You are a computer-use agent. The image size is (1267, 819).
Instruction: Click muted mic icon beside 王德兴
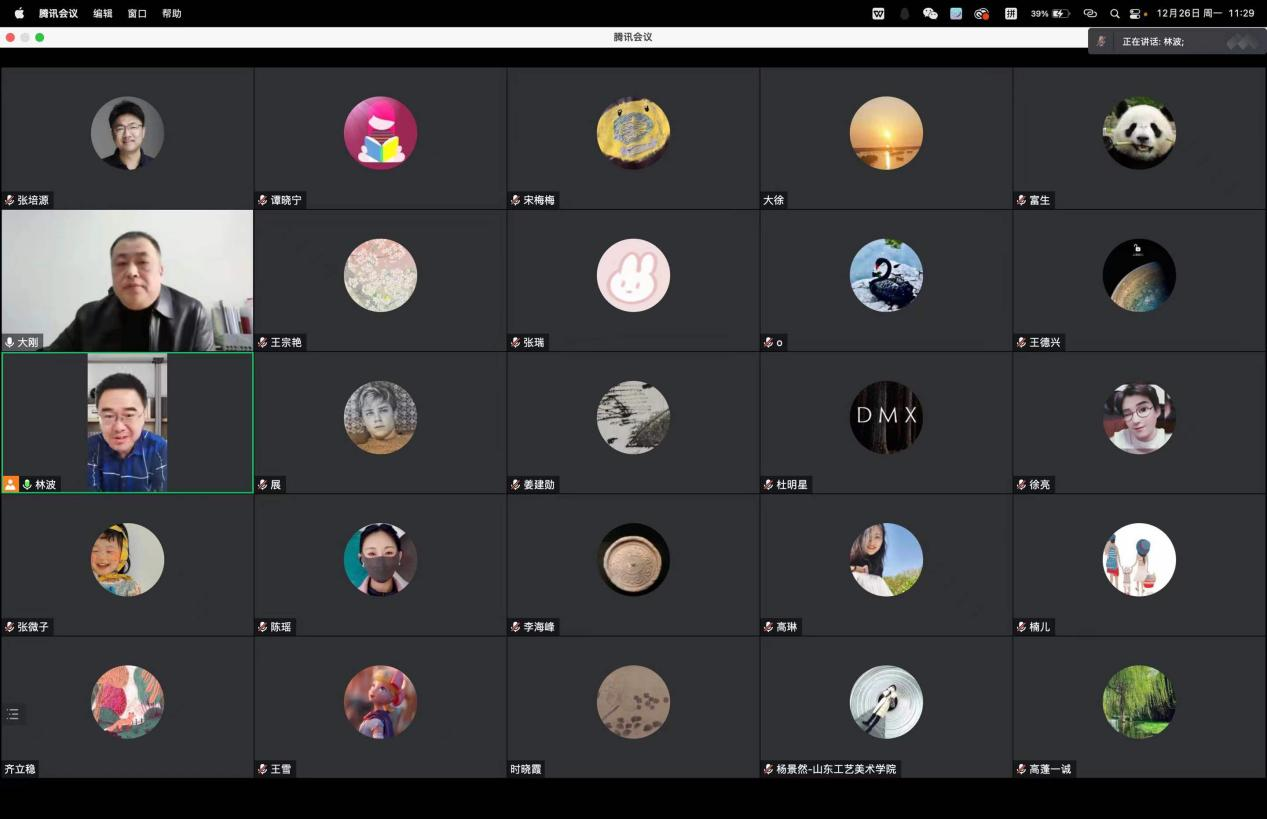[x=1022, y=342]
